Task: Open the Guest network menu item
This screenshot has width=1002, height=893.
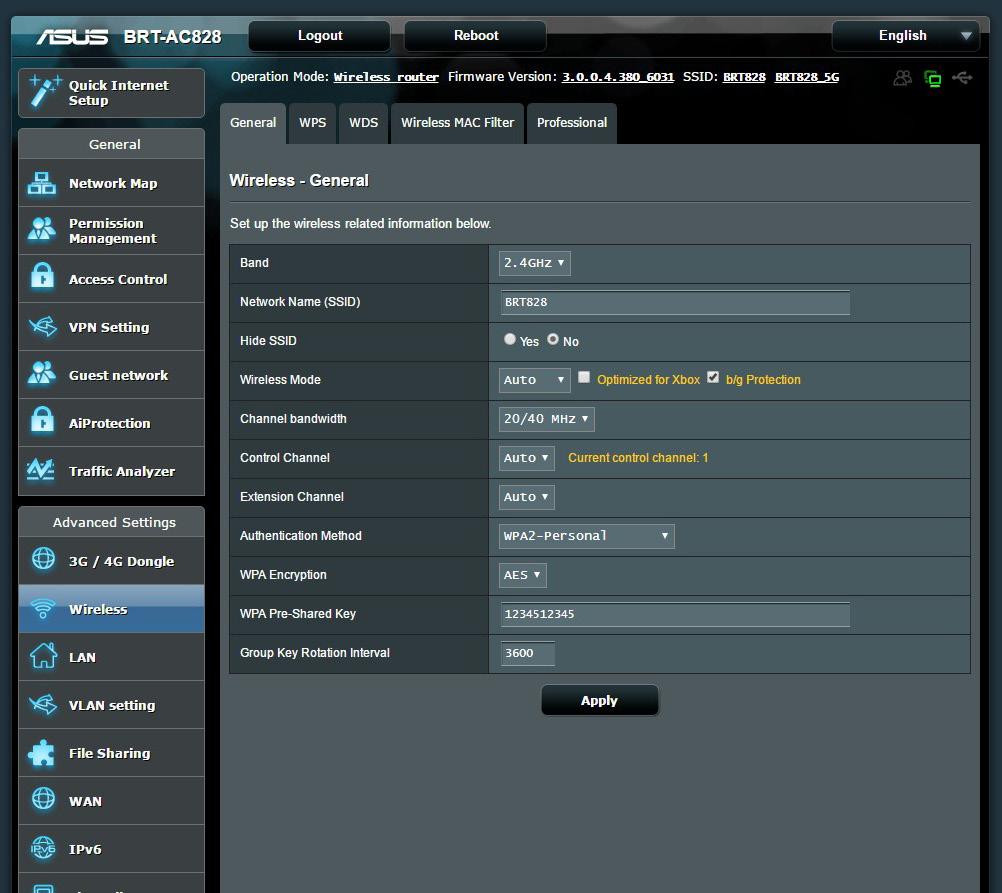Action: tap(112, 375)
